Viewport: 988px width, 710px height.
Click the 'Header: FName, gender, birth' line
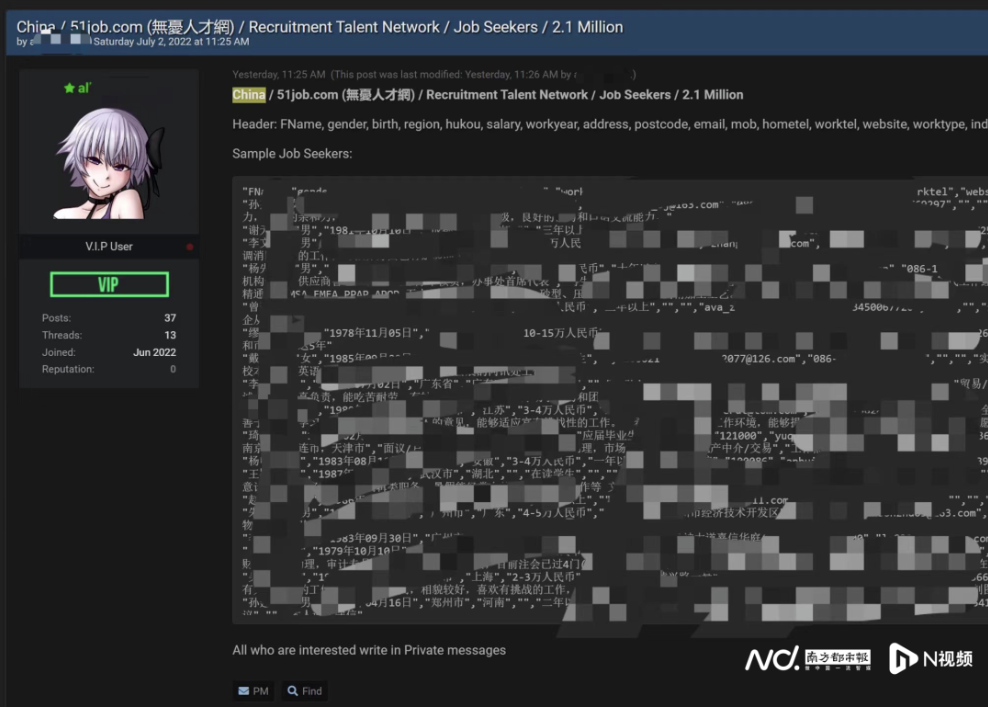point(610,124)
